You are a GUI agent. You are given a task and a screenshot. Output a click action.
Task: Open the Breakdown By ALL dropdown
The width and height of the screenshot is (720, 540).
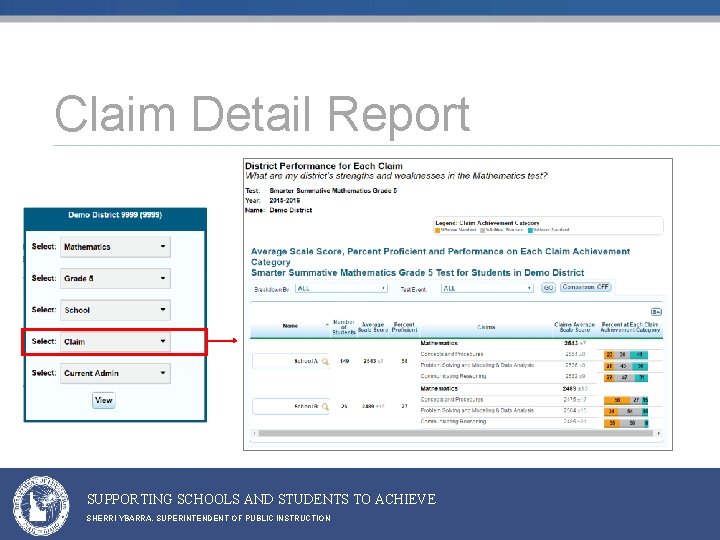342,288
